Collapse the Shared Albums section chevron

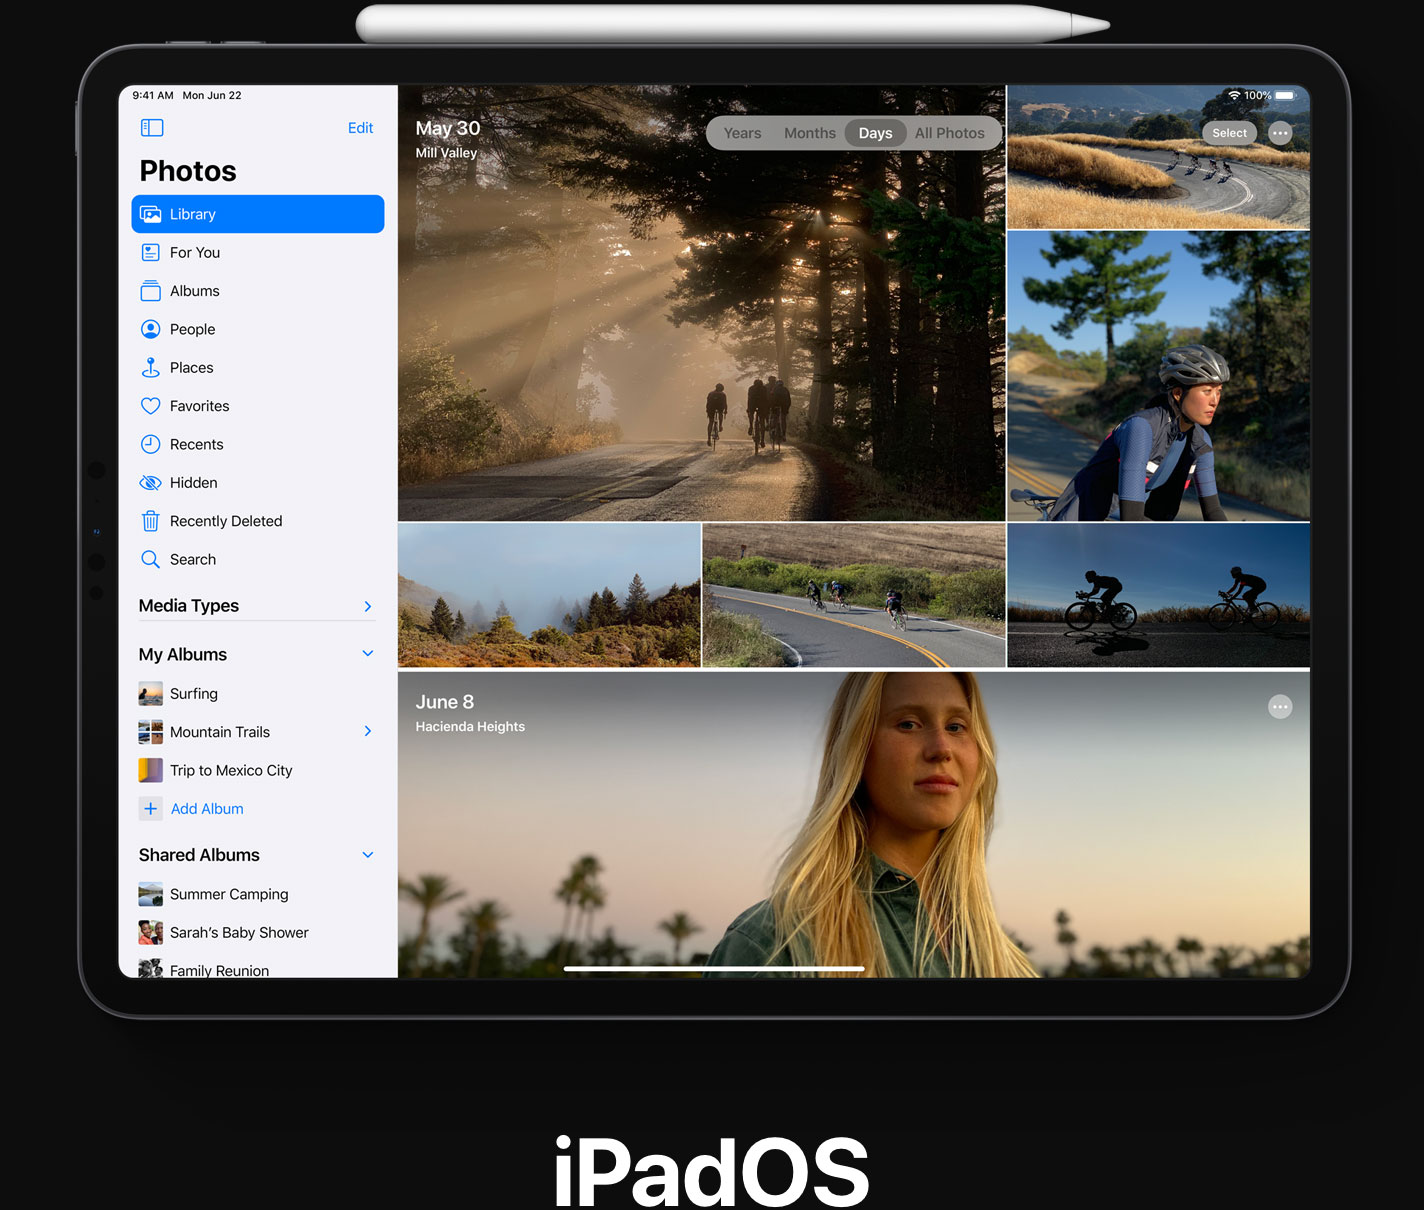point(368,855)
